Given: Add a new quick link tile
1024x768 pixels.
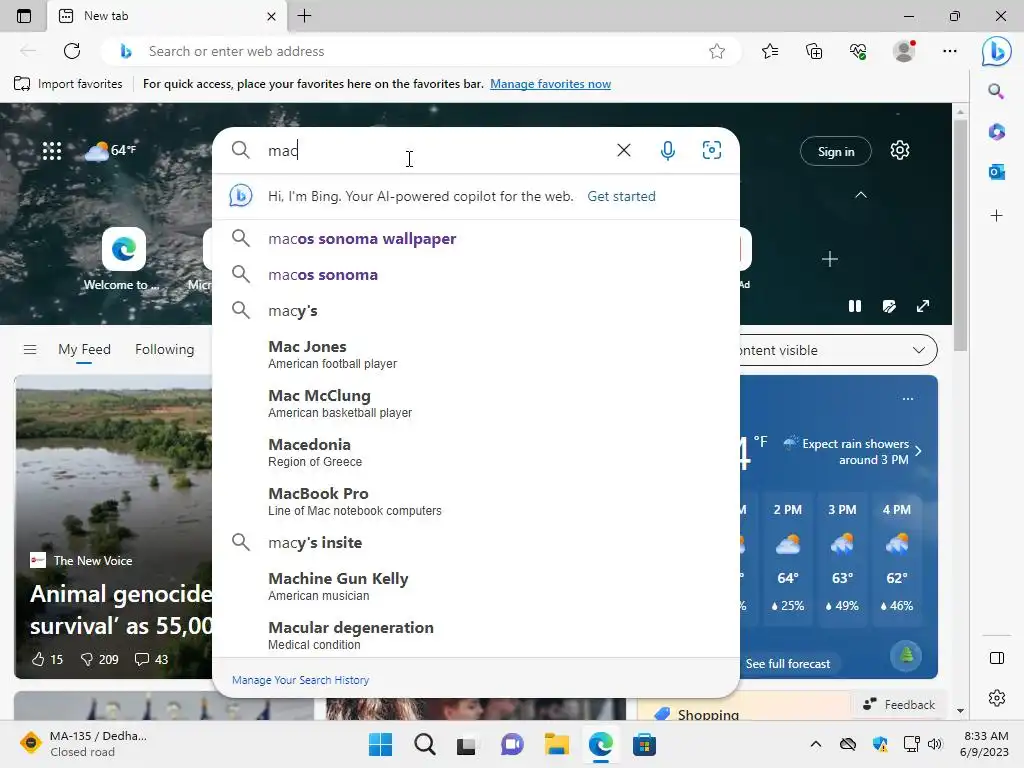Looking at the screenshot, I should (829, 259).
